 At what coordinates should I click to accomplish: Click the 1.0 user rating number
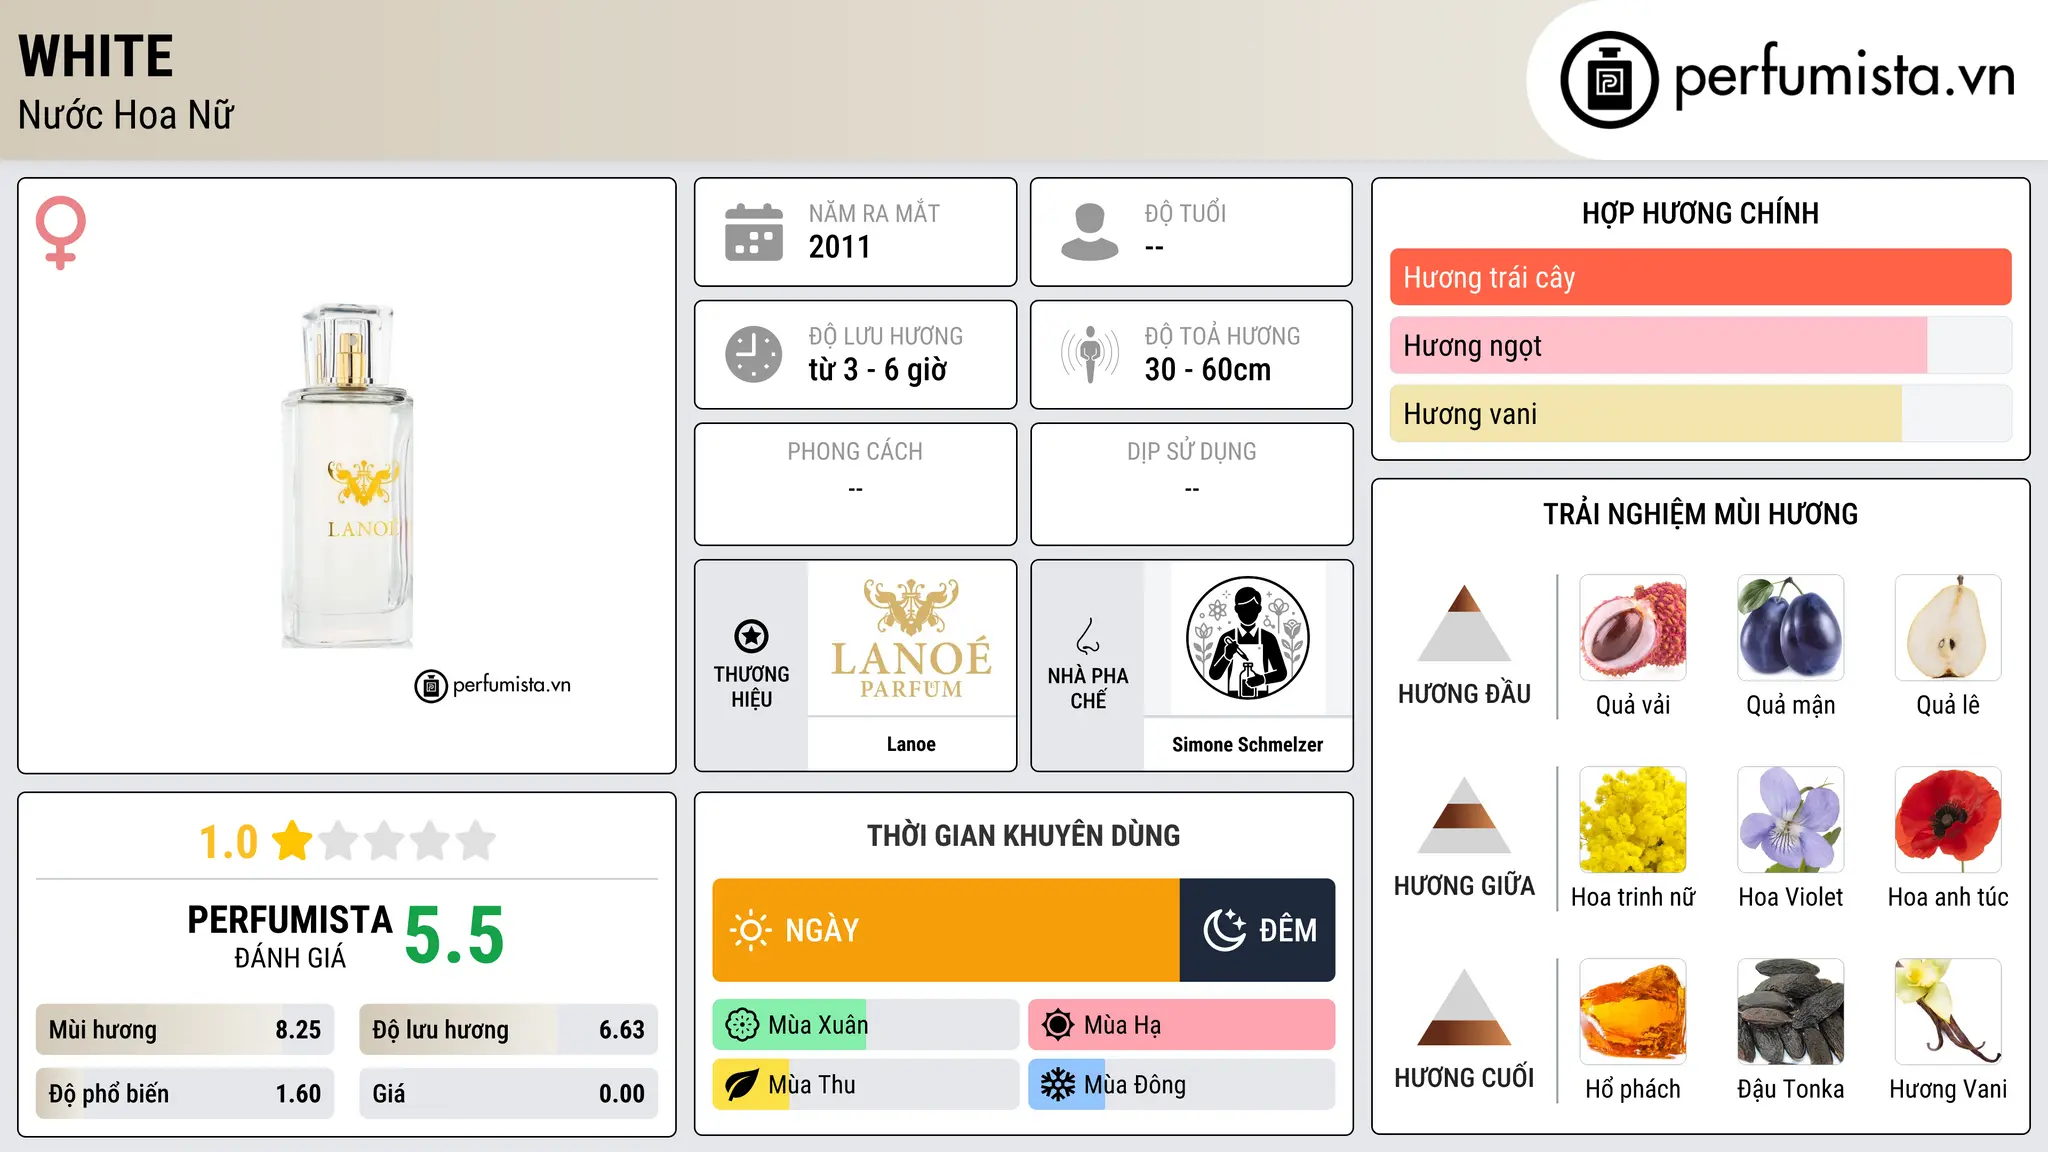click(x=228, y=842)
